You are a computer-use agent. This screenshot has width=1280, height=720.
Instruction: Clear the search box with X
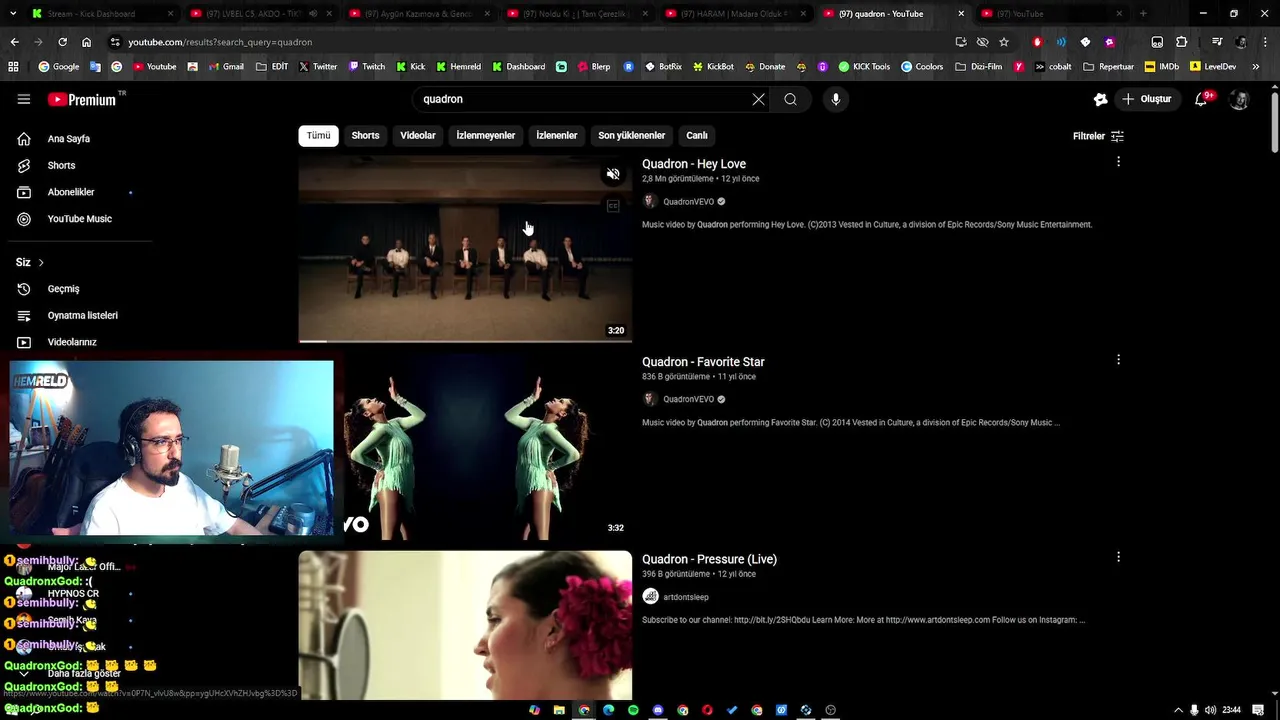[758, 99]
